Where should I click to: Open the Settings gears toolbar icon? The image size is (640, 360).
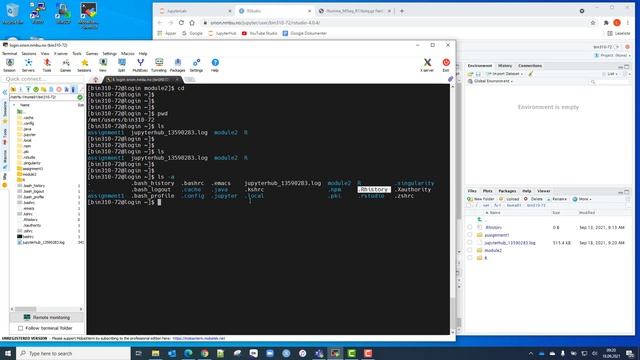196,65
